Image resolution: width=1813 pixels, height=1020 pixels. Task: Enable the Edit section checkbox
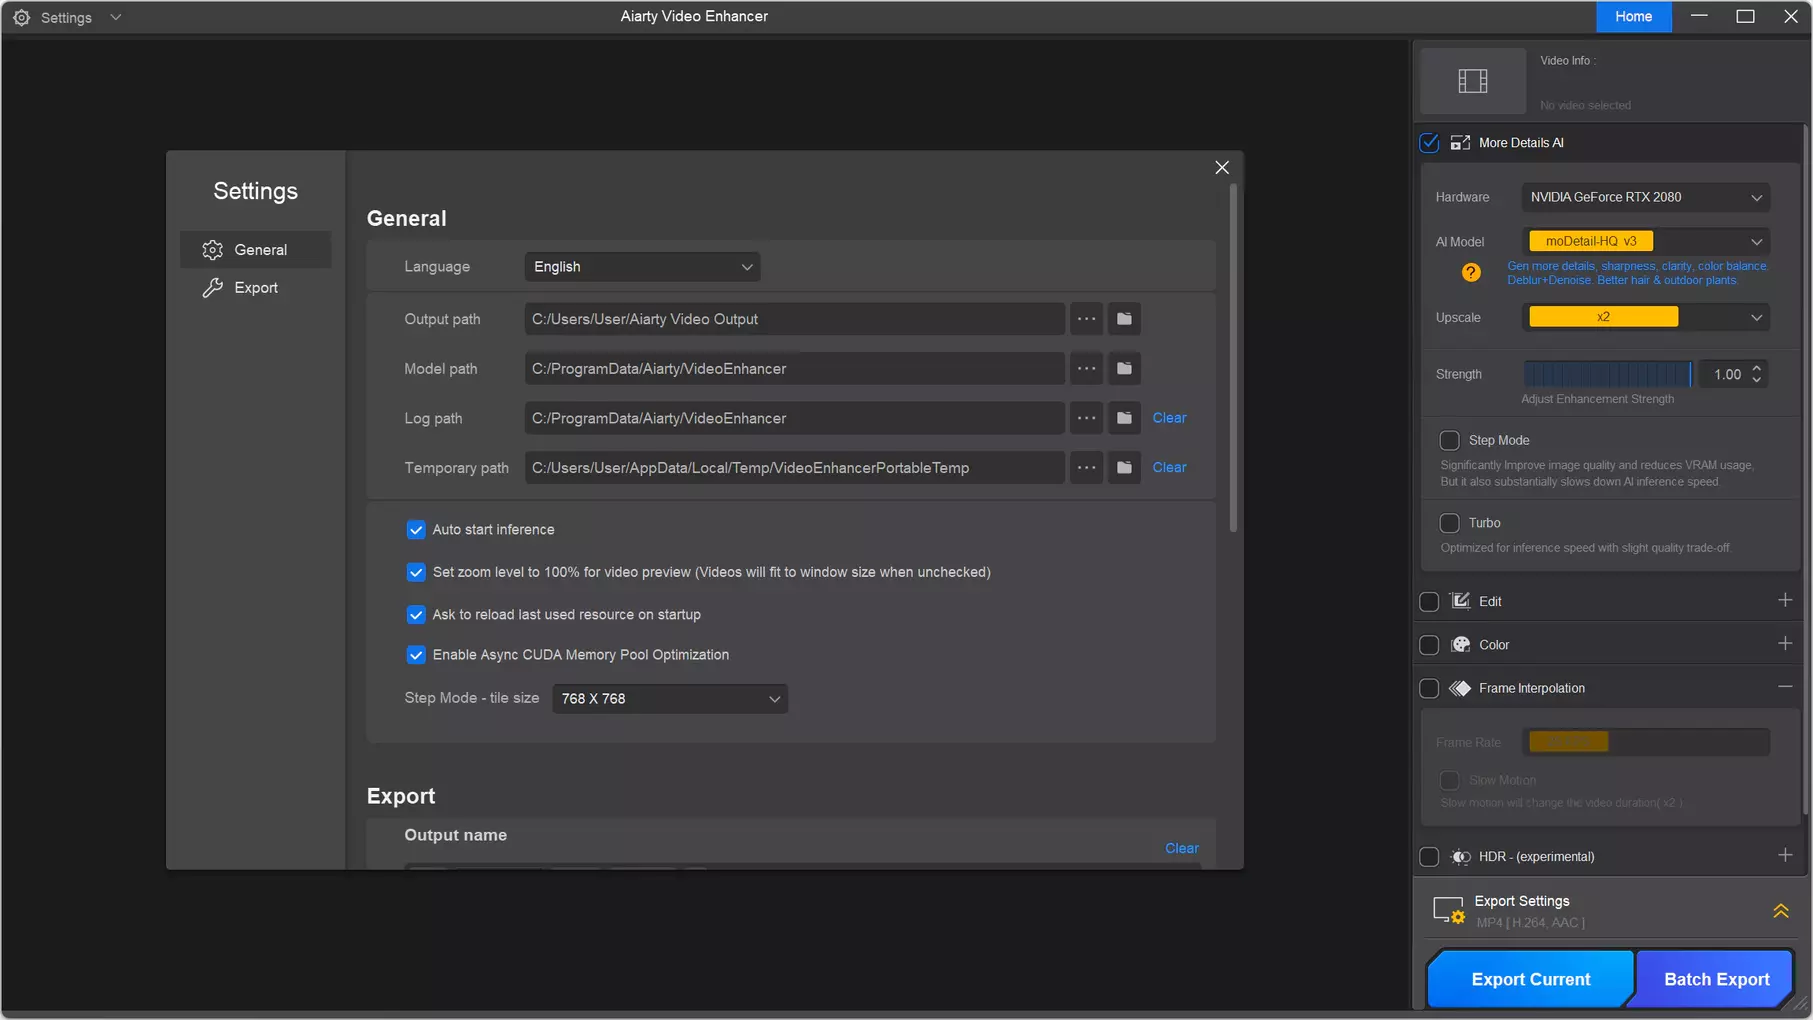point(1429,602)
